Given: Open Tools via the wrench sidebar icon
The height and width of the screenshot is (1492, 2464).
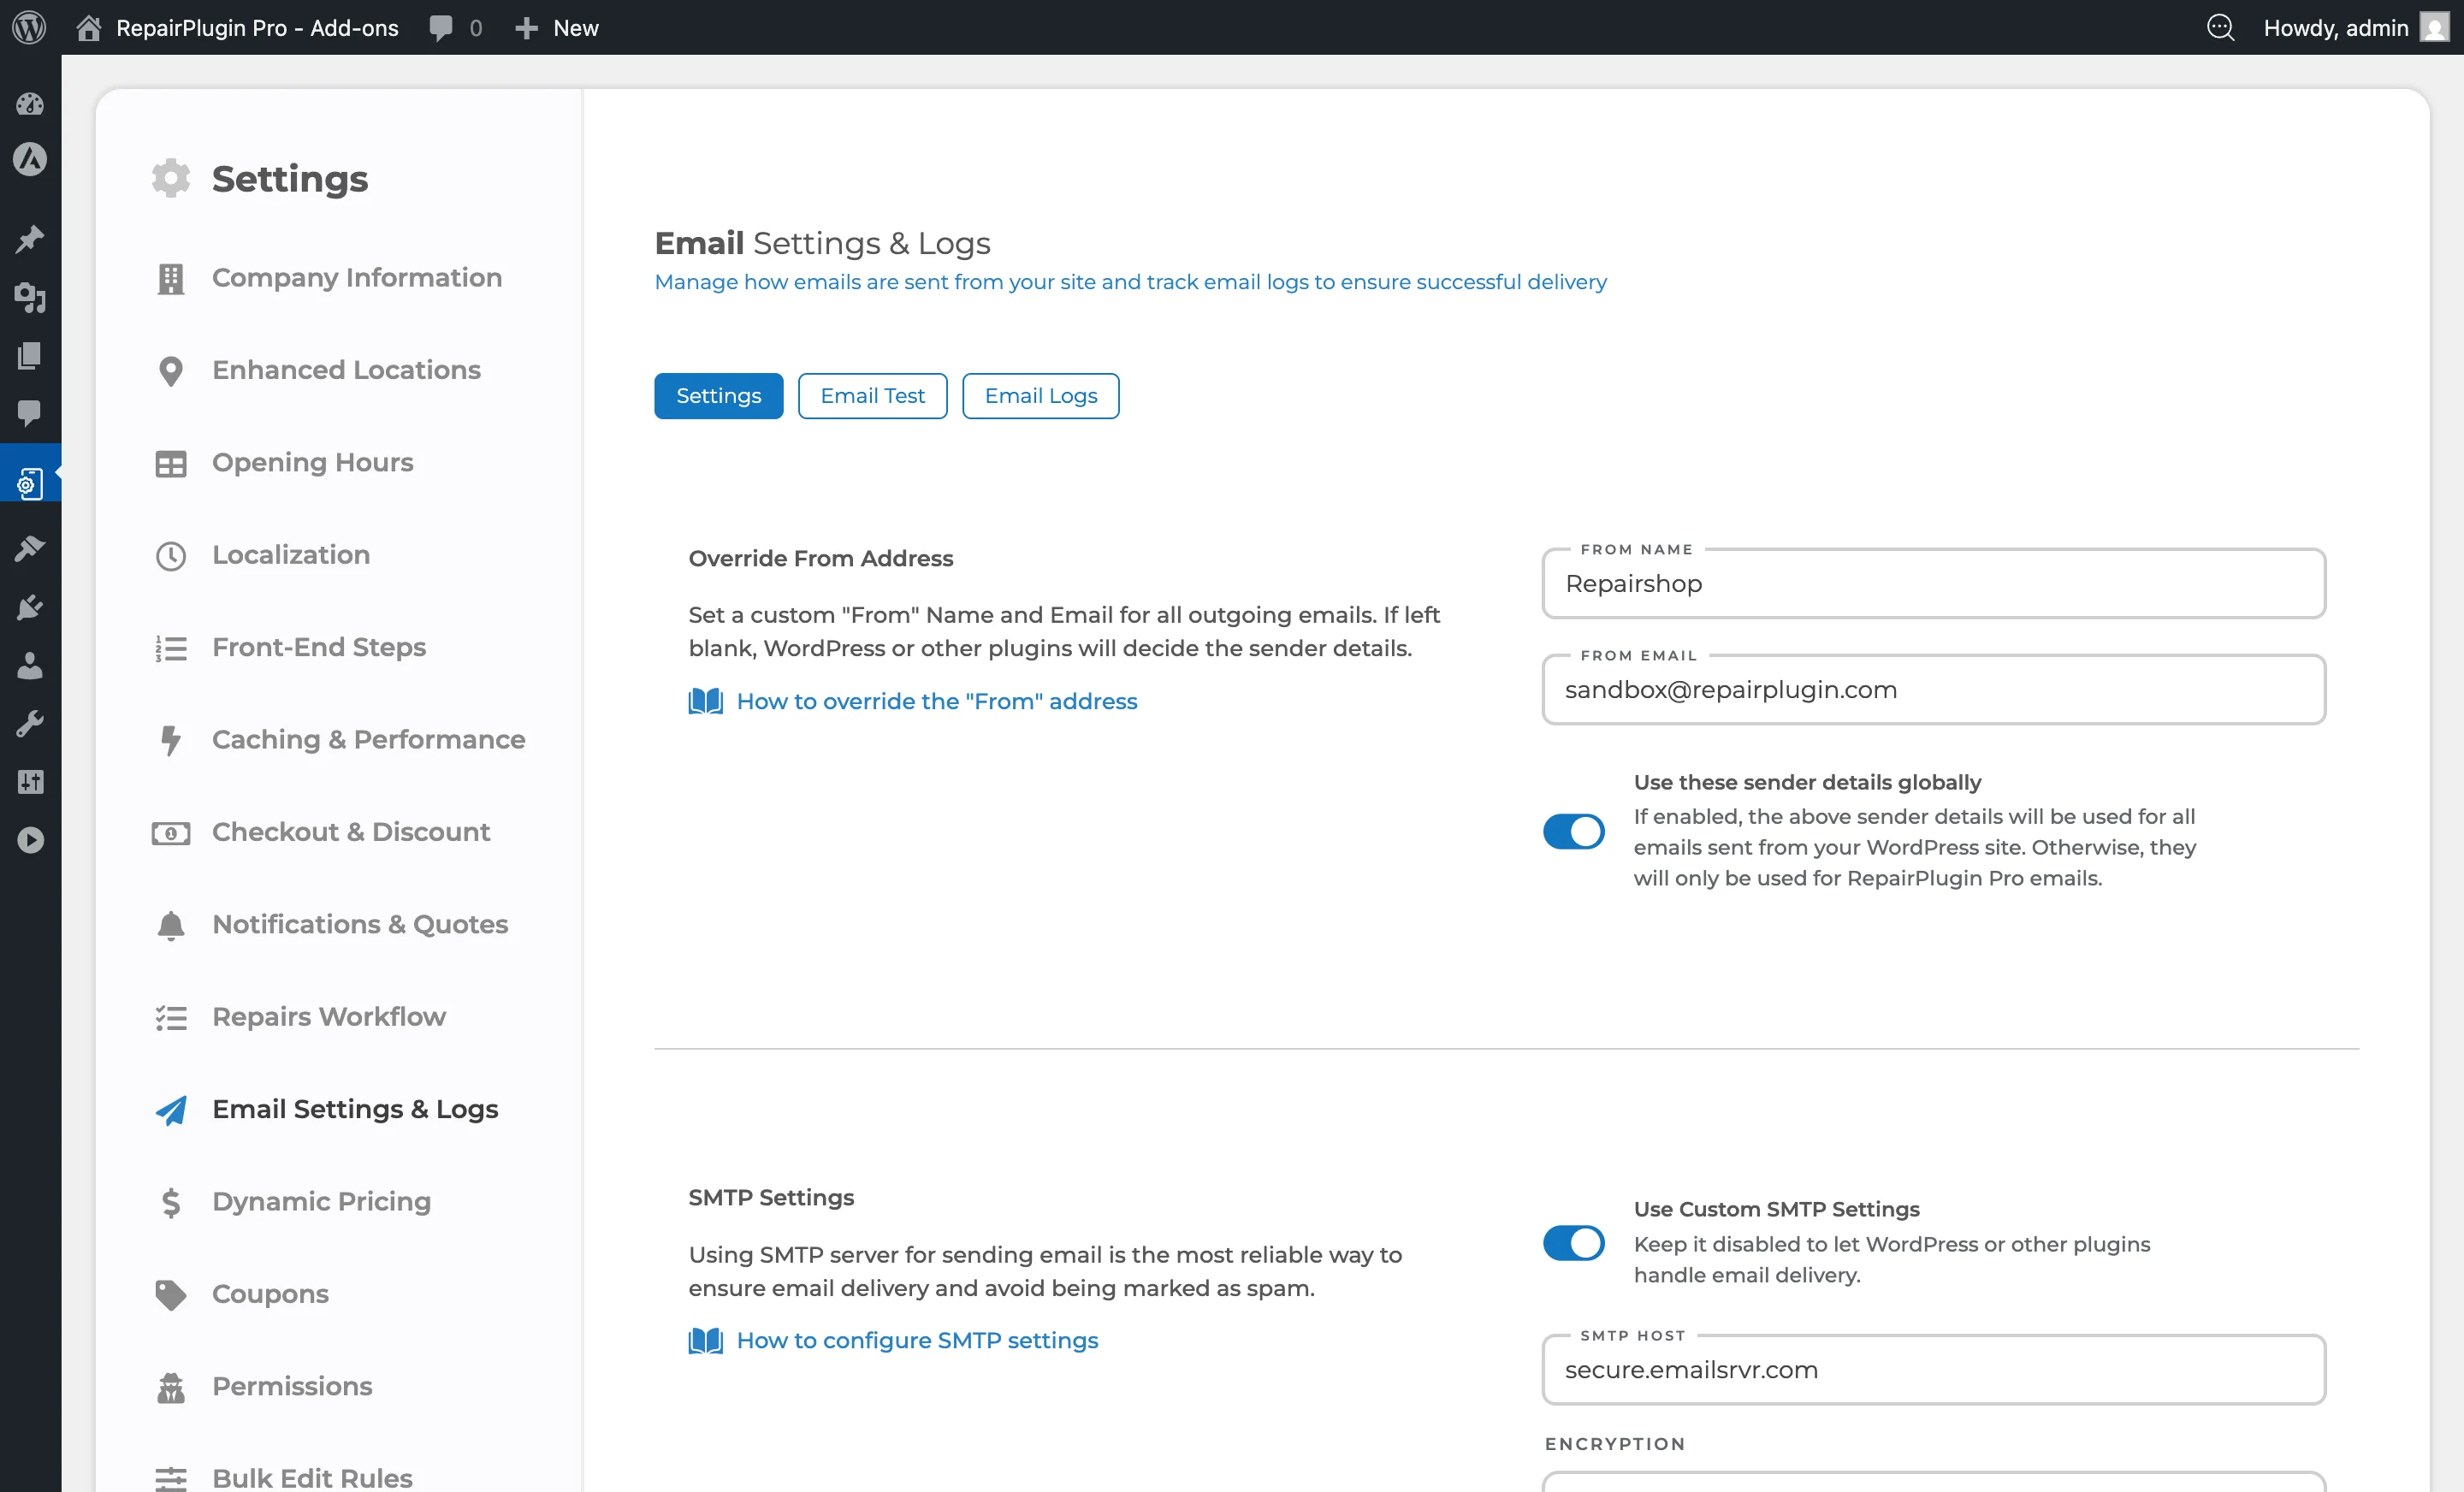Looking at the screenshot, I should (30, 723).
